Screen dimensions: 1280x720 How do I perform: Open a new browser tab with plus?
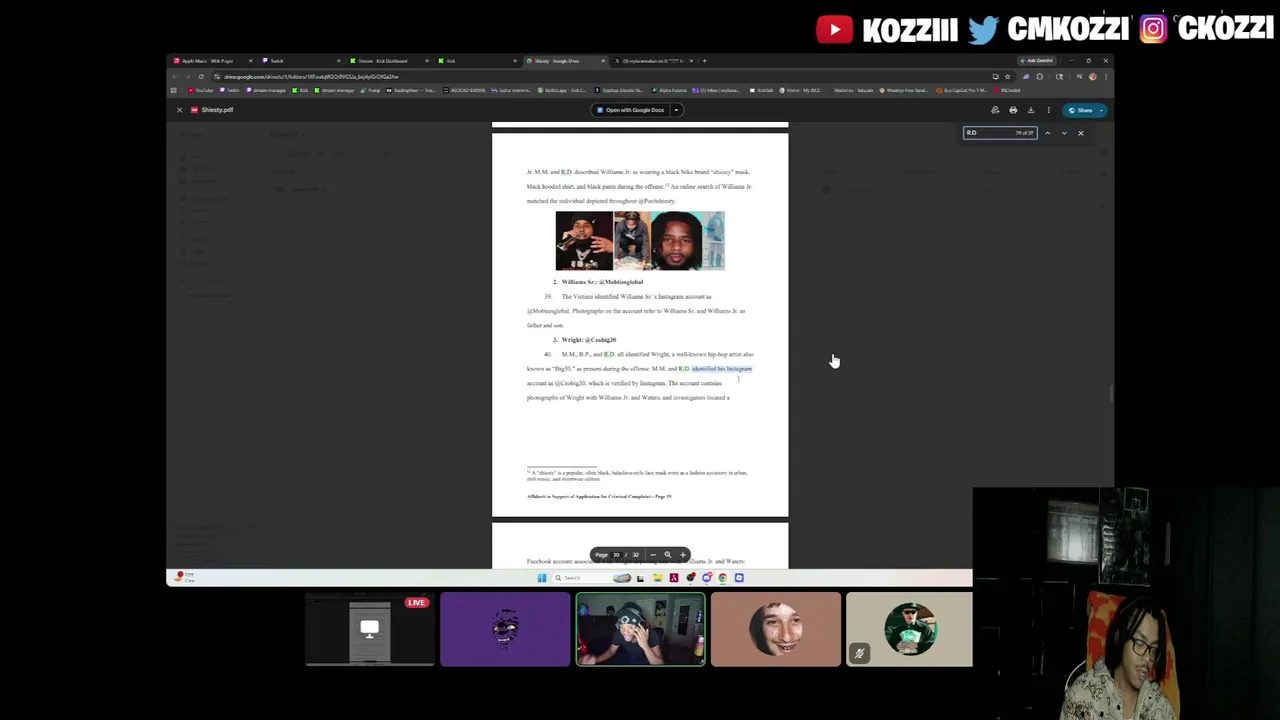704,61
